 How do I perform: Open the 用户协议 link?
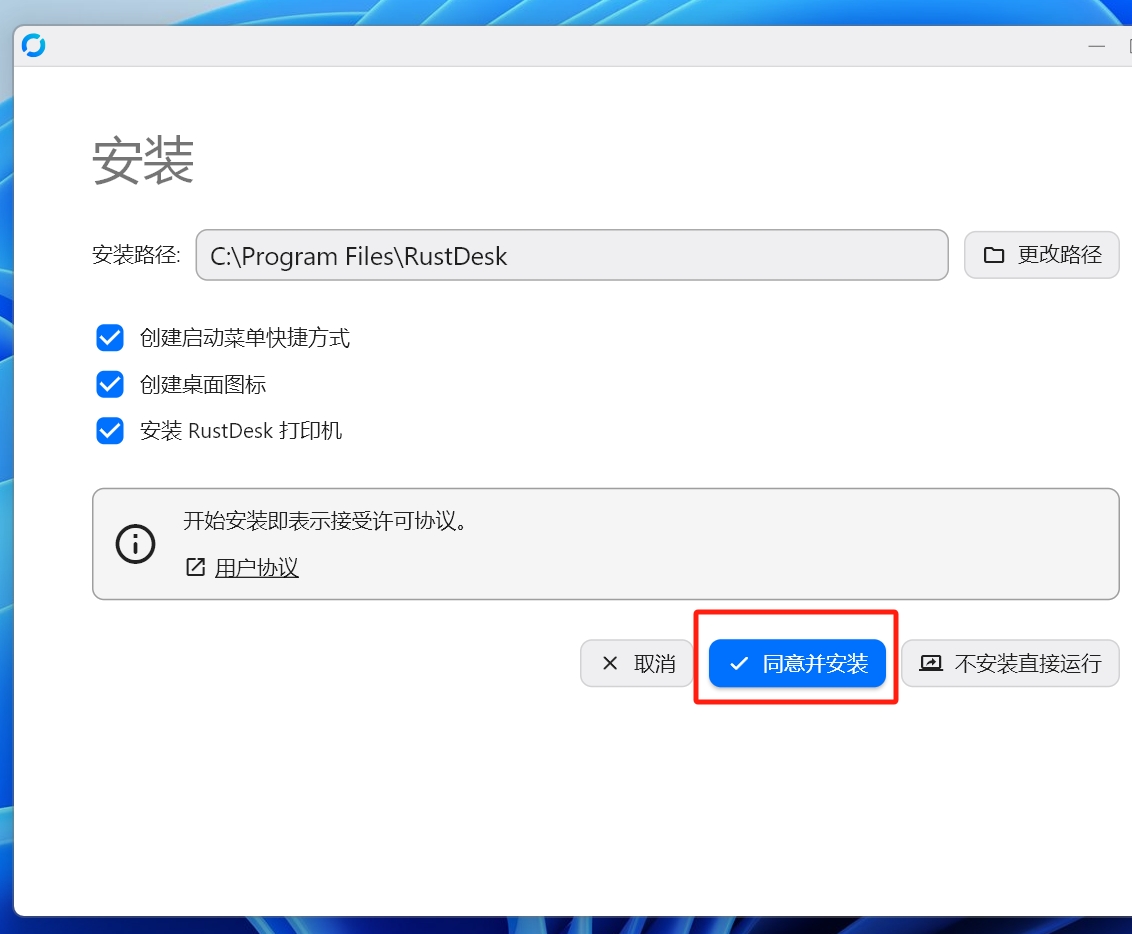tap(256, 568)
